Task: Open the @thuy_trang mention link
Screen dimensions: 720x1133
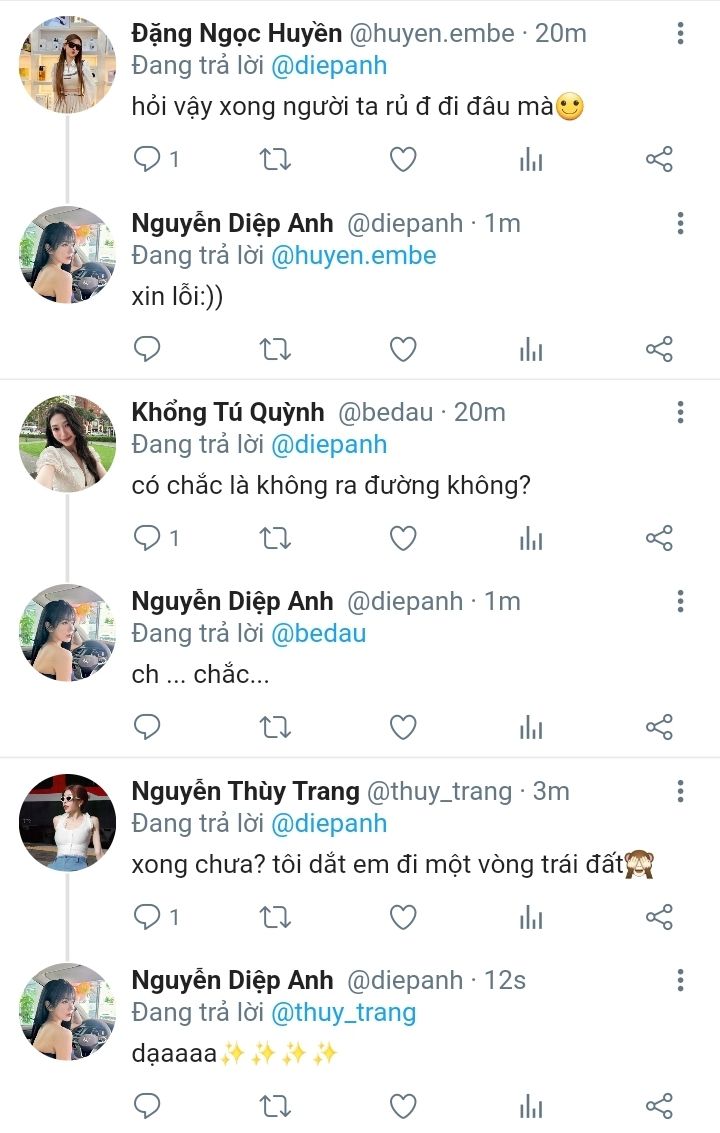Action: click(x=343, y=1012)
